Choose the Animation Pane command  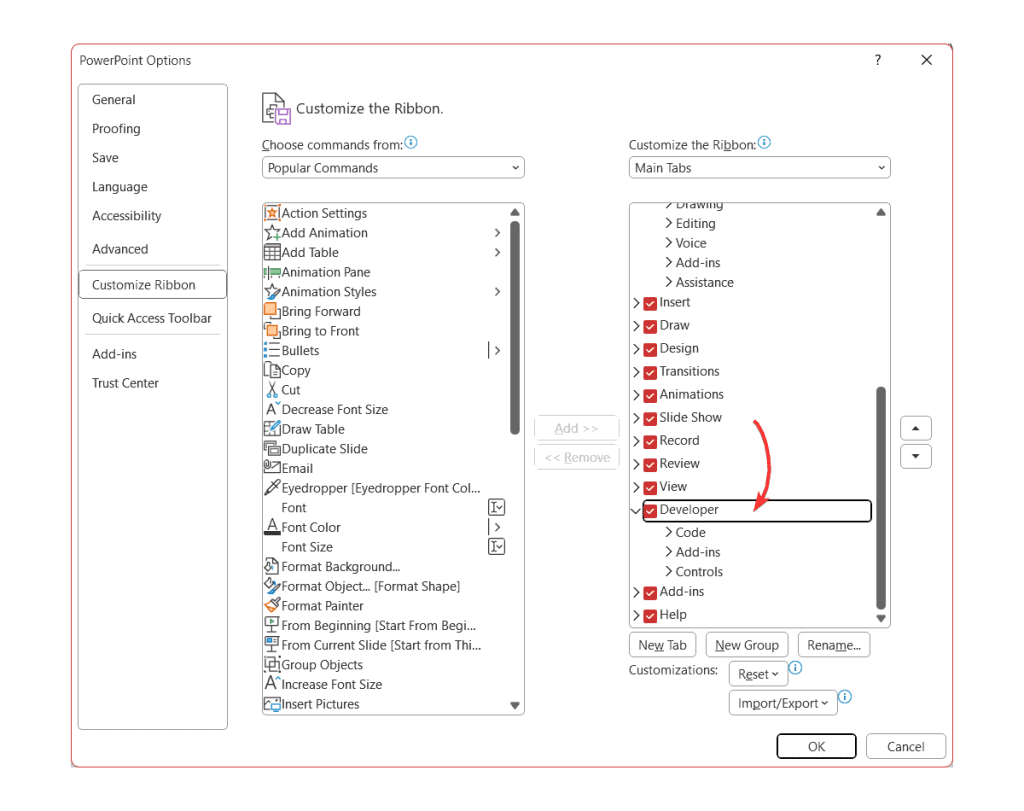pos(325,272)
